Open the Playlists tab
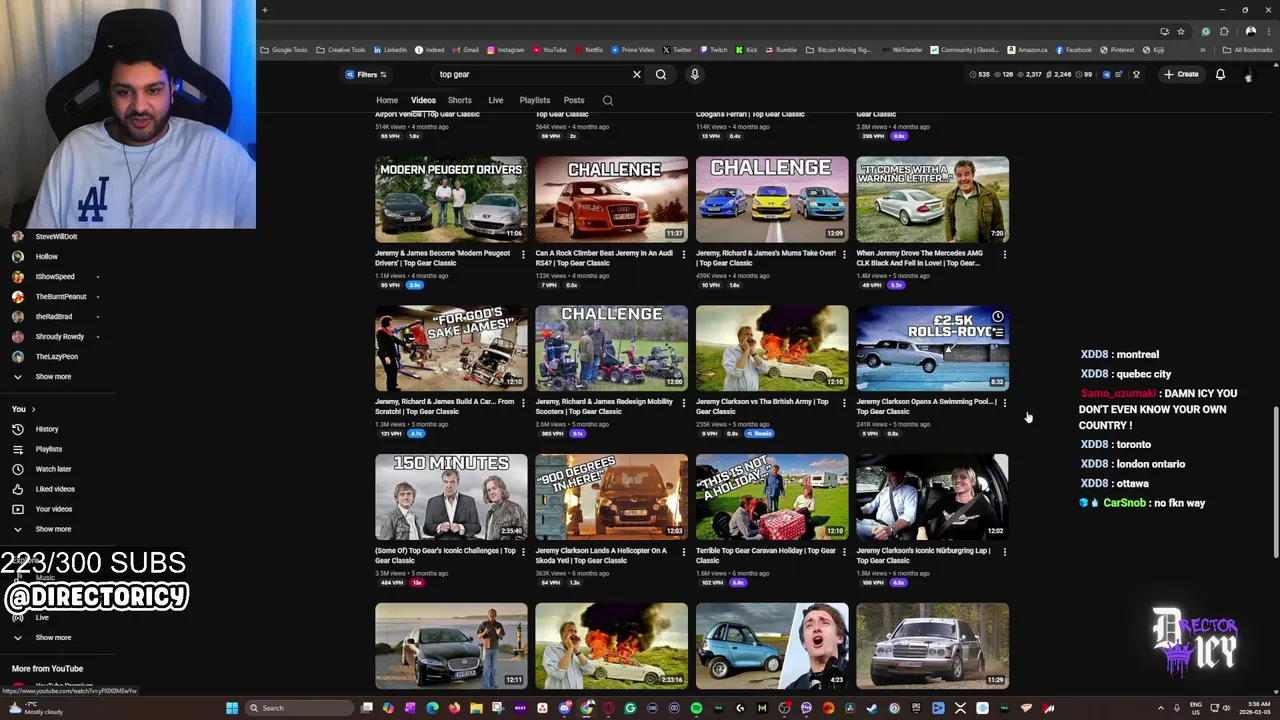1280x720 pixels. 535,100
